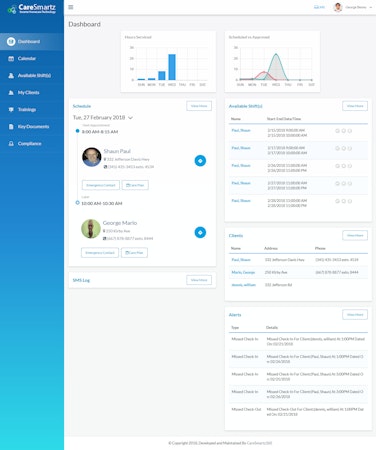Select middle radio option in second shift row
Image resolution: width=376 pixels, height=450 pixels.
tap(343, 148)
